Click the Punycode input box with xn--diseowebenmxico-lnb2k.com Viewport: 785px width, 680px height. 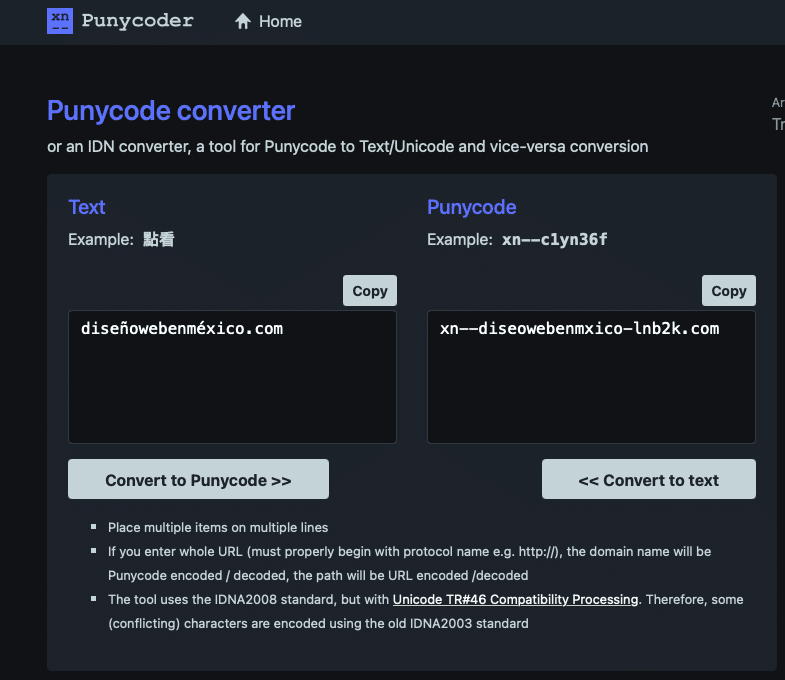coord(591,377)
